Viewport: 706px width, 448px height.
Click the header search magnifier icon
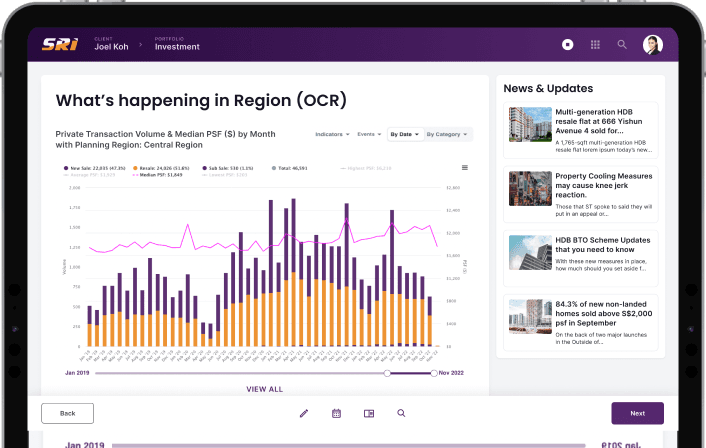tap(622, 44)
